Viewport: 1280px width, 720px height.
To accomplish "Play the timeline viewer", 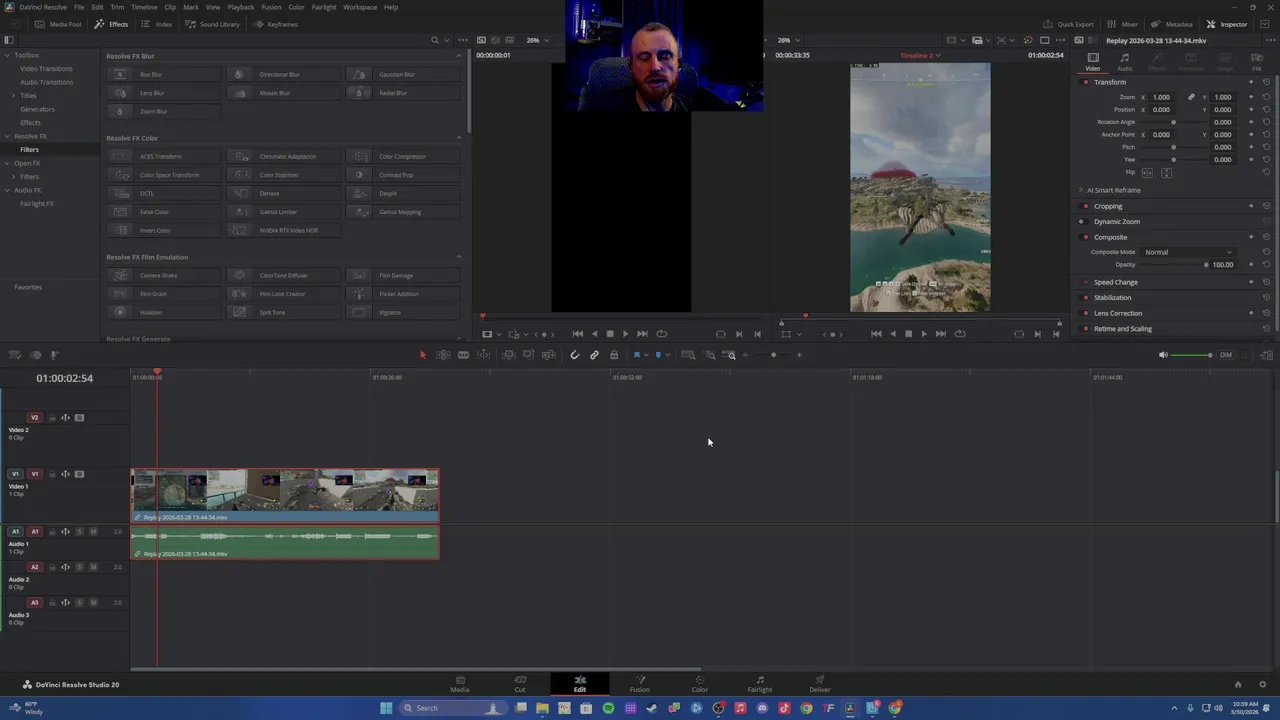I will coord(923,334).
